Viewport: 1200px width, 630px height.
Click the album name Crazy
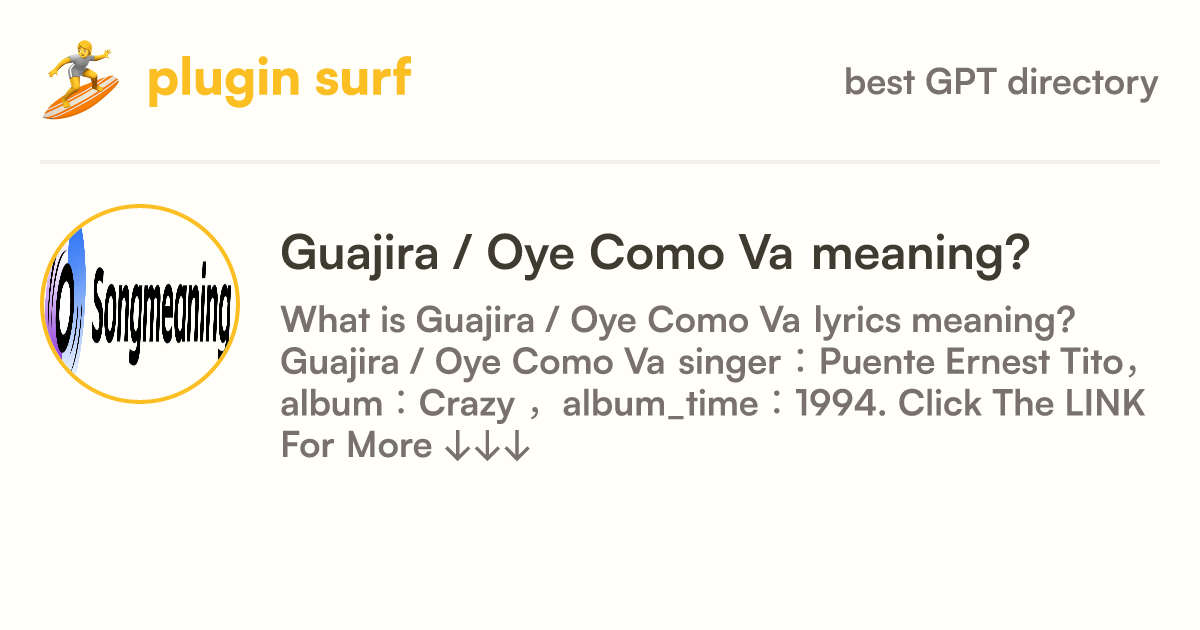(x=467, y=404)
